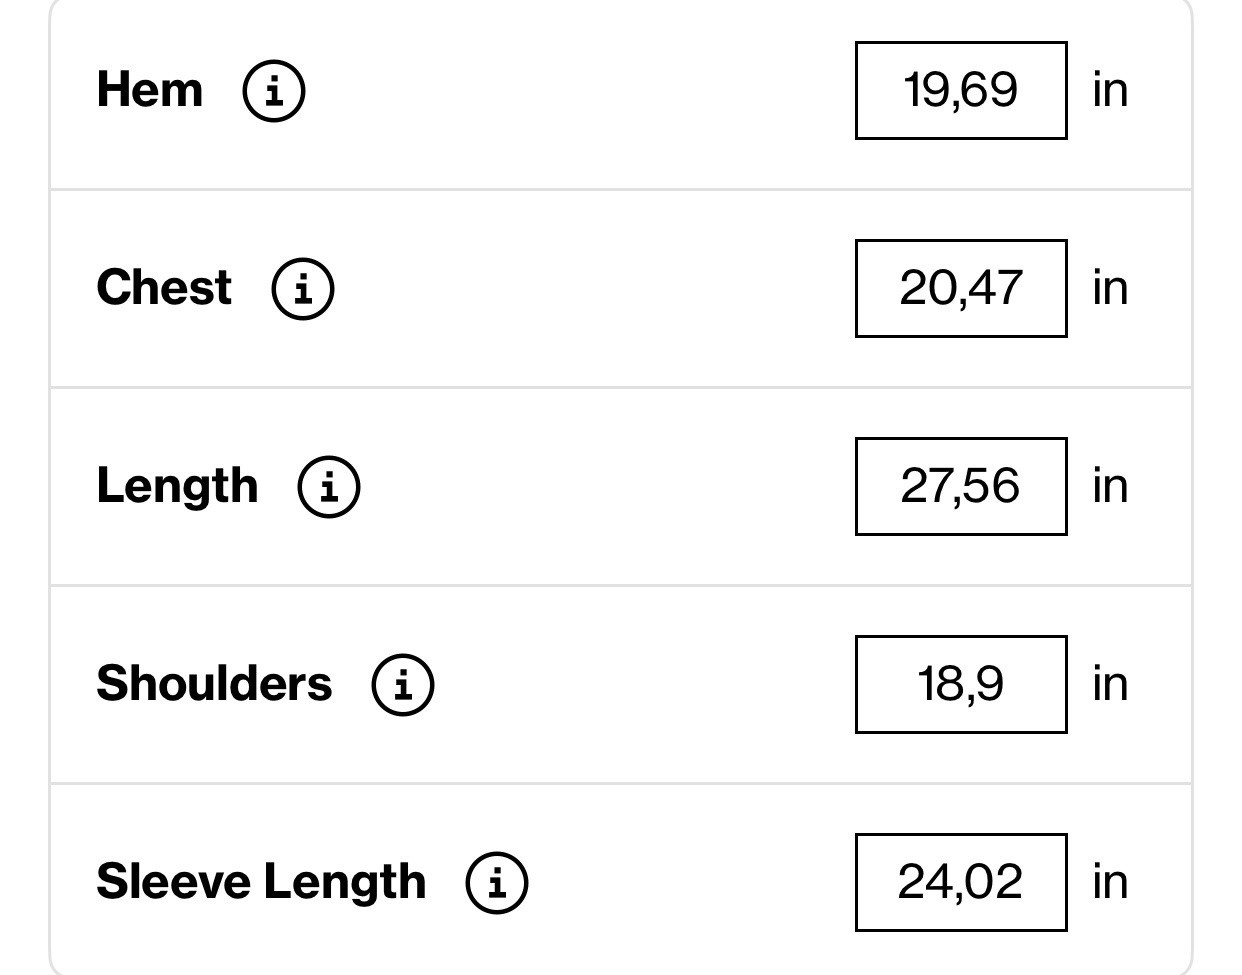Select the Chest value field 20,47

click(961, 288)
